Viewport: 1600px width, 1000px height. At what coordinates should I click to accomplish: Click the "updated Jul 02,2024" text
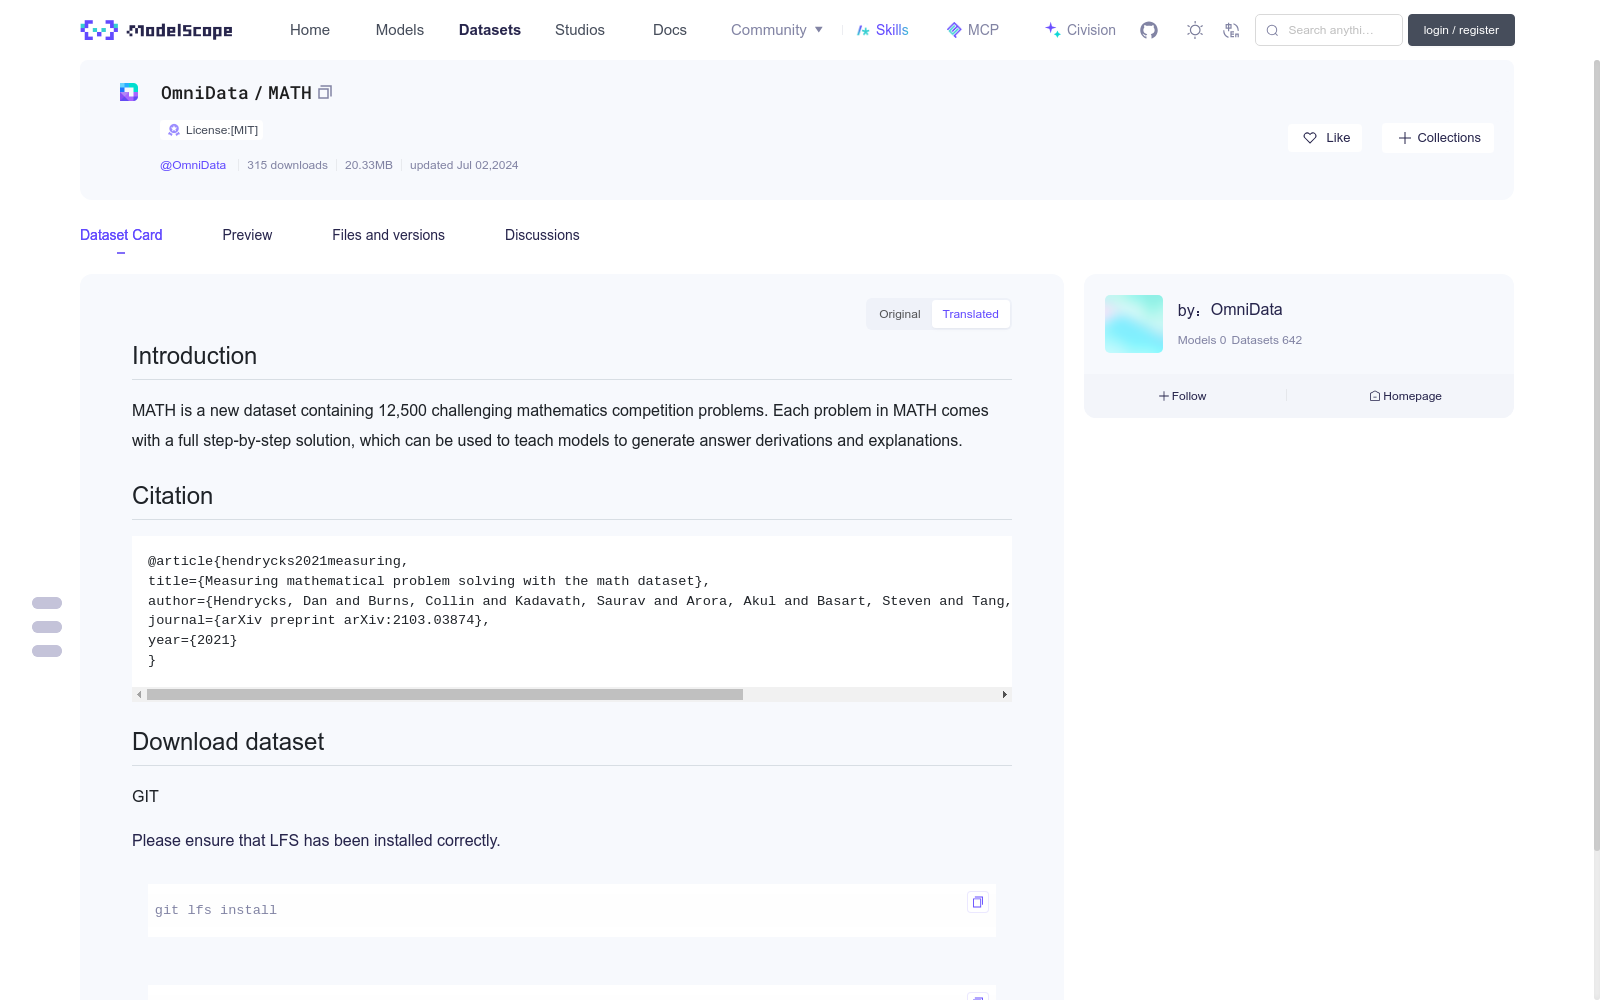coord(464,165)
